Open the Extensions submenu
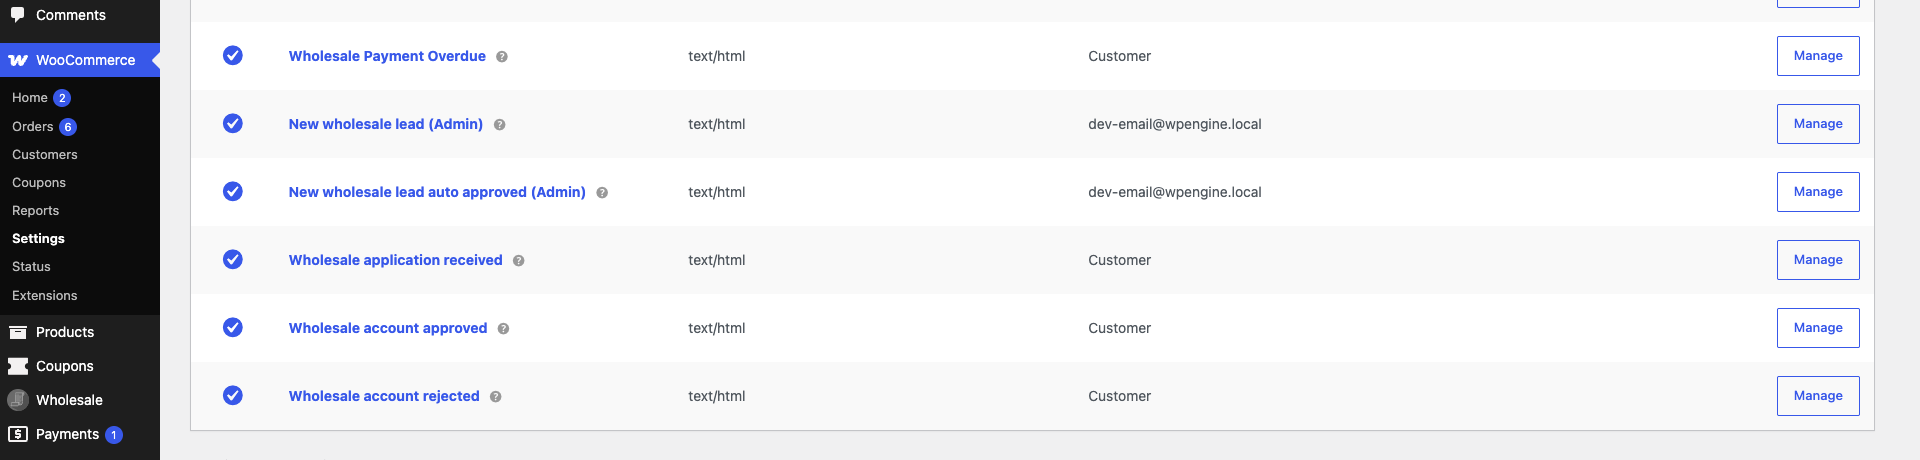The image size is (1920, 460). [x=45, y=296]
